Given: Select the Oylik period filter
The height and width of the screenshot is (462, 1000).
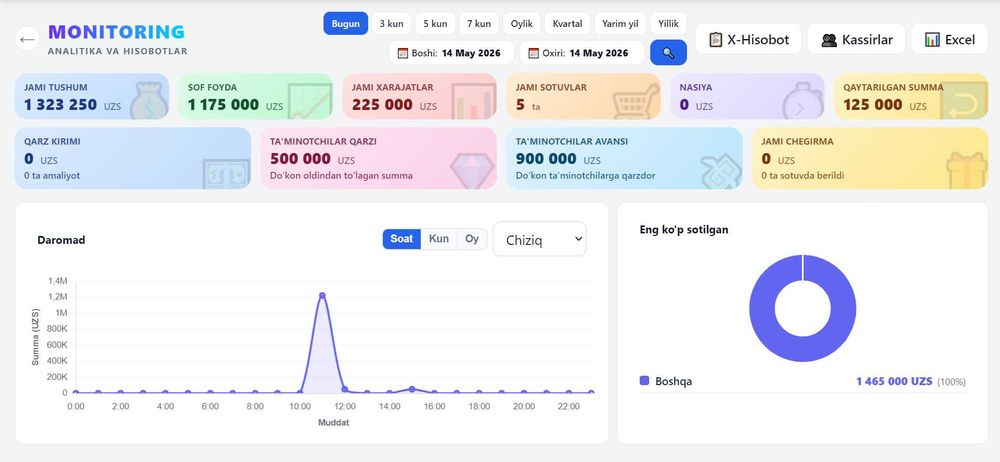Looking at the screenshot, I should click(x=522, y=24).
